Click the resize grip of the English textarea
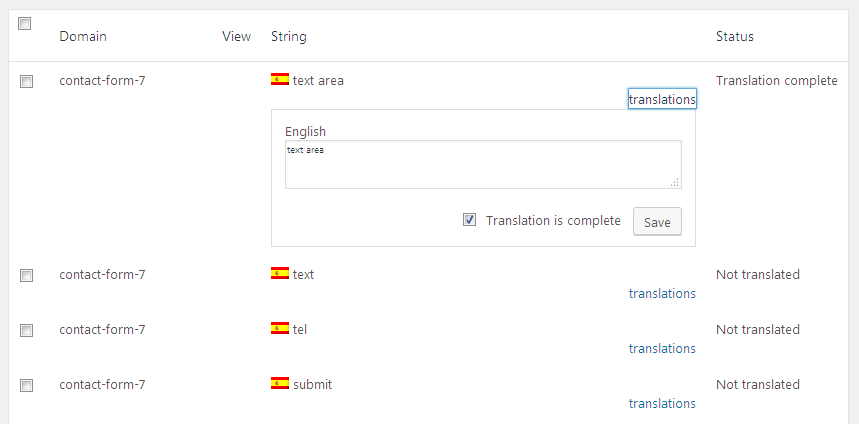 pos(675,183)
